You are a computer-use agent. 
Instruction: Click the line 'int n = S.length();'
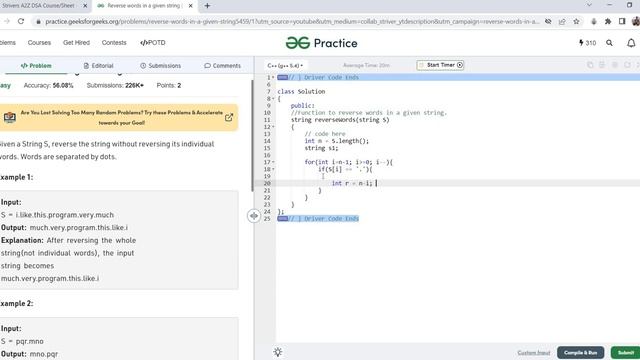(x=336, y=141)
